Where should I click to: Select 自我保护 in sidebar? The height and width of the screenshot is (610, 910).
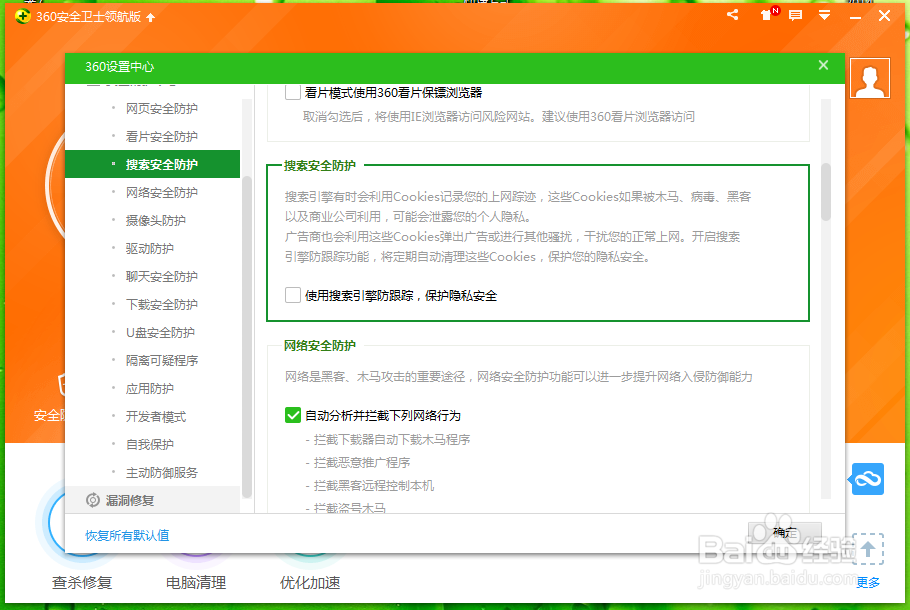tap(152, 444)
